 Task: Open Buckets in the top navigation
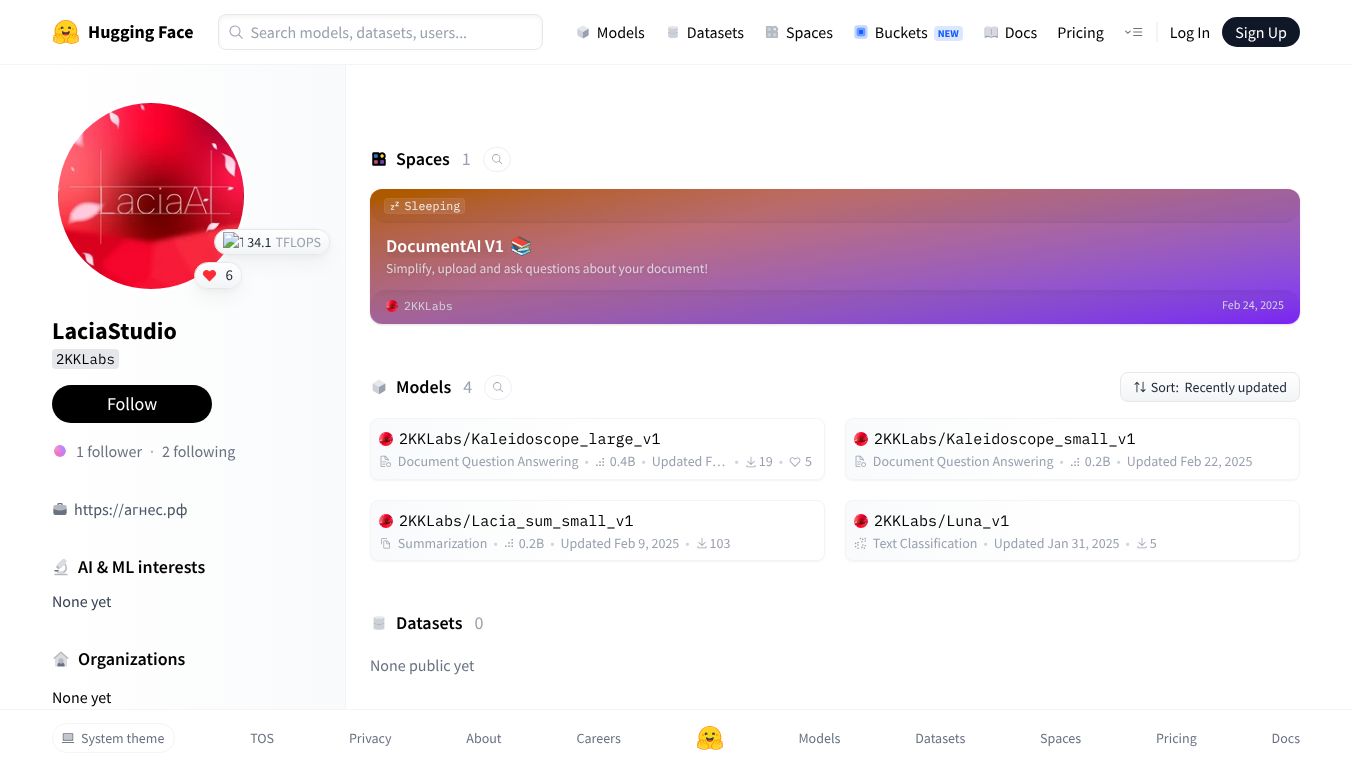[x=907, y=32]
